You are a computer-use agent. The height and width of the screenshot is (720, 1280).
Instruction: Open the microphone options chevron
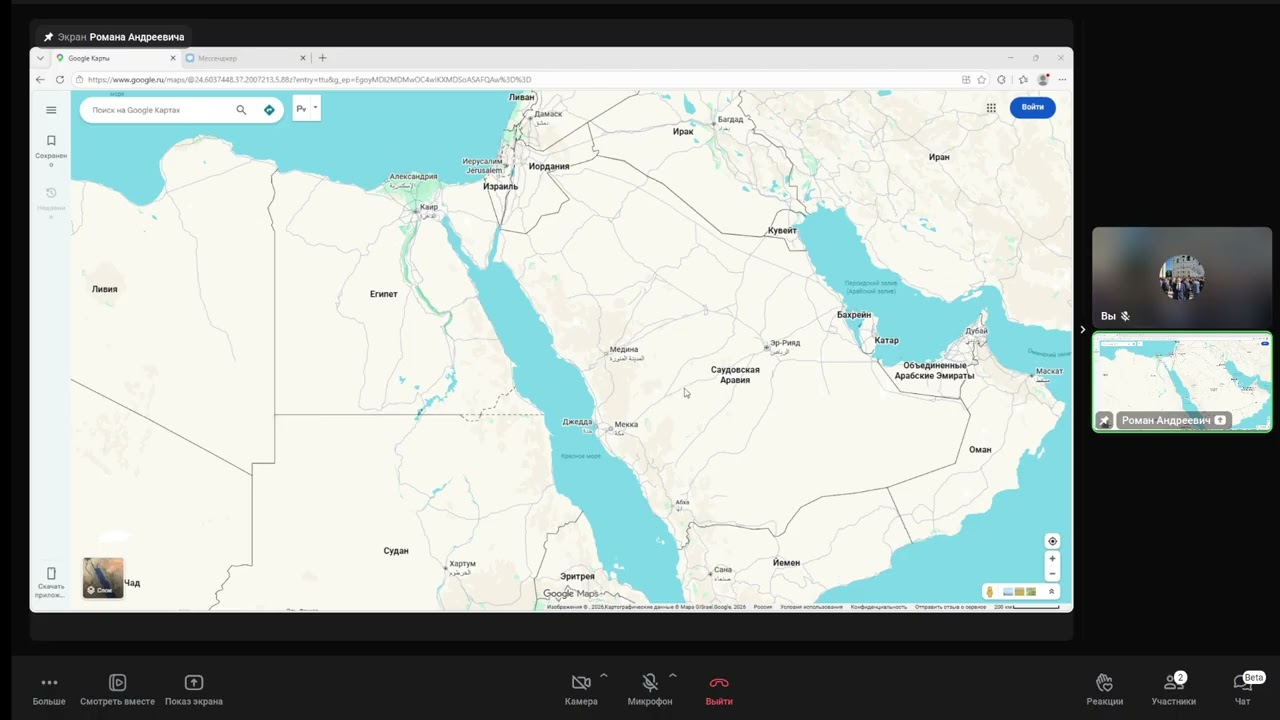[x=672, y=676]
